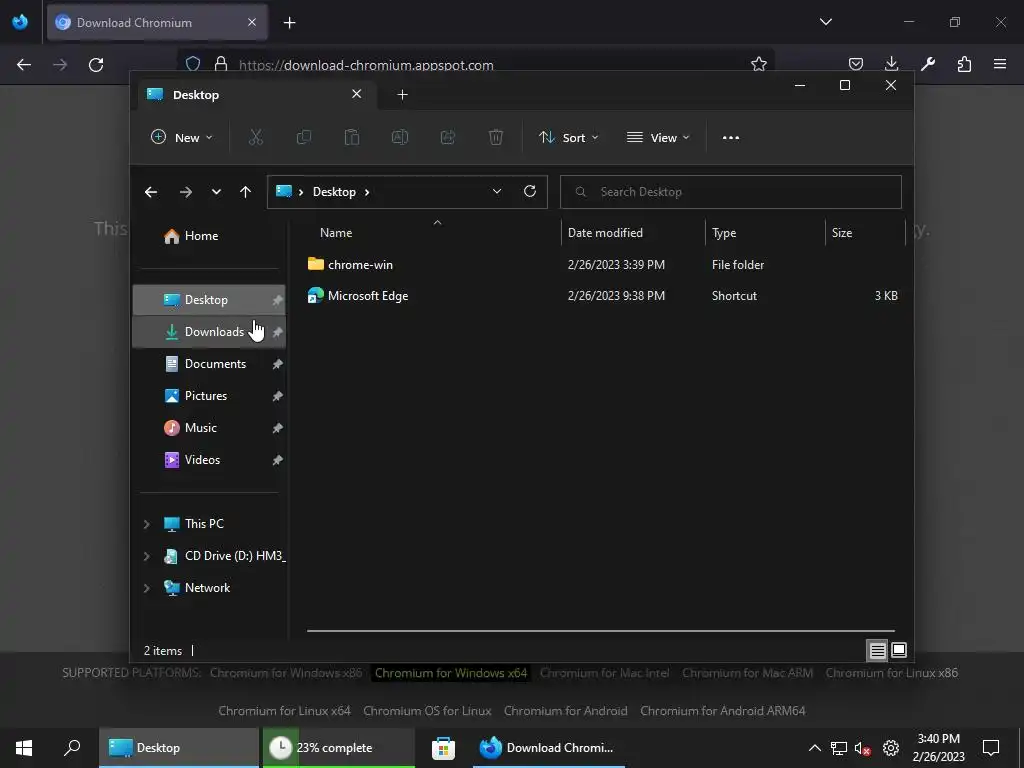Show hidden system tray icons
This screenshot has width=1024, height=768.
tap(814, 748)
